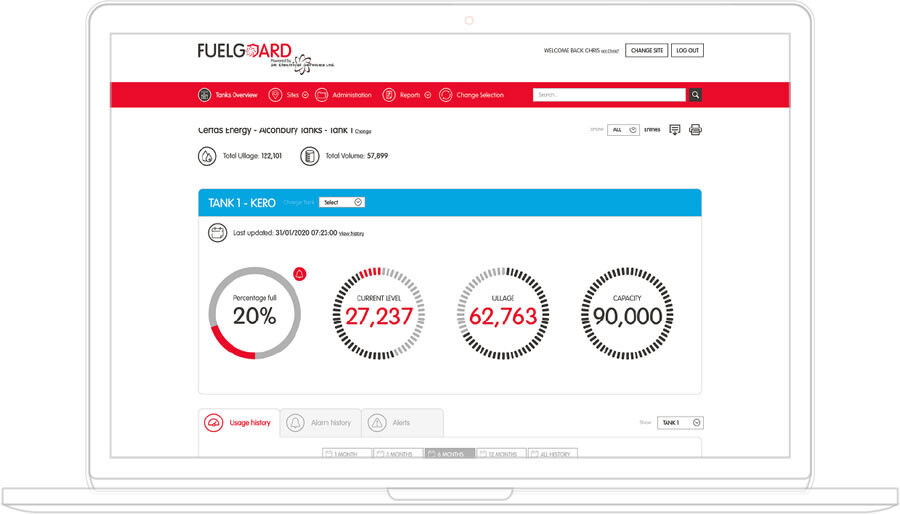Open the Reports menu item
This screenshot has height=514, width=900.
click(x=410, y=95)
